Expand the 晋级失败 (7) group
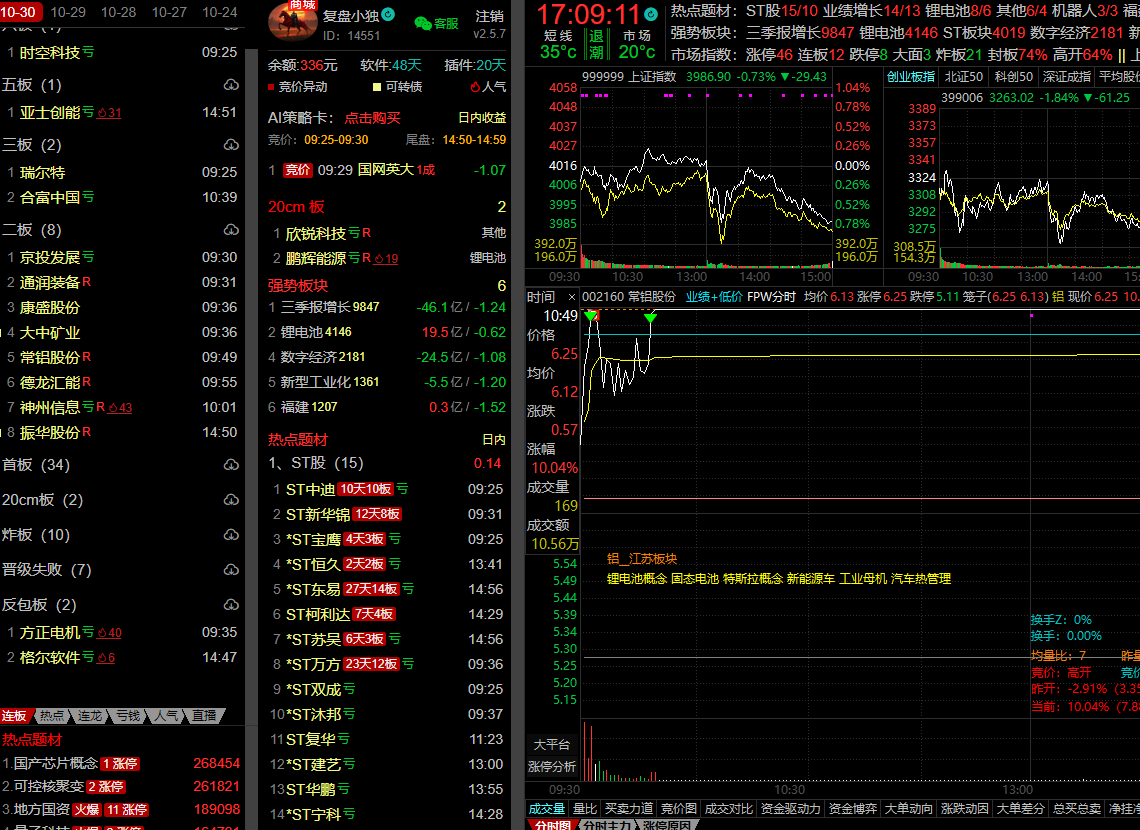 (46, 570)
